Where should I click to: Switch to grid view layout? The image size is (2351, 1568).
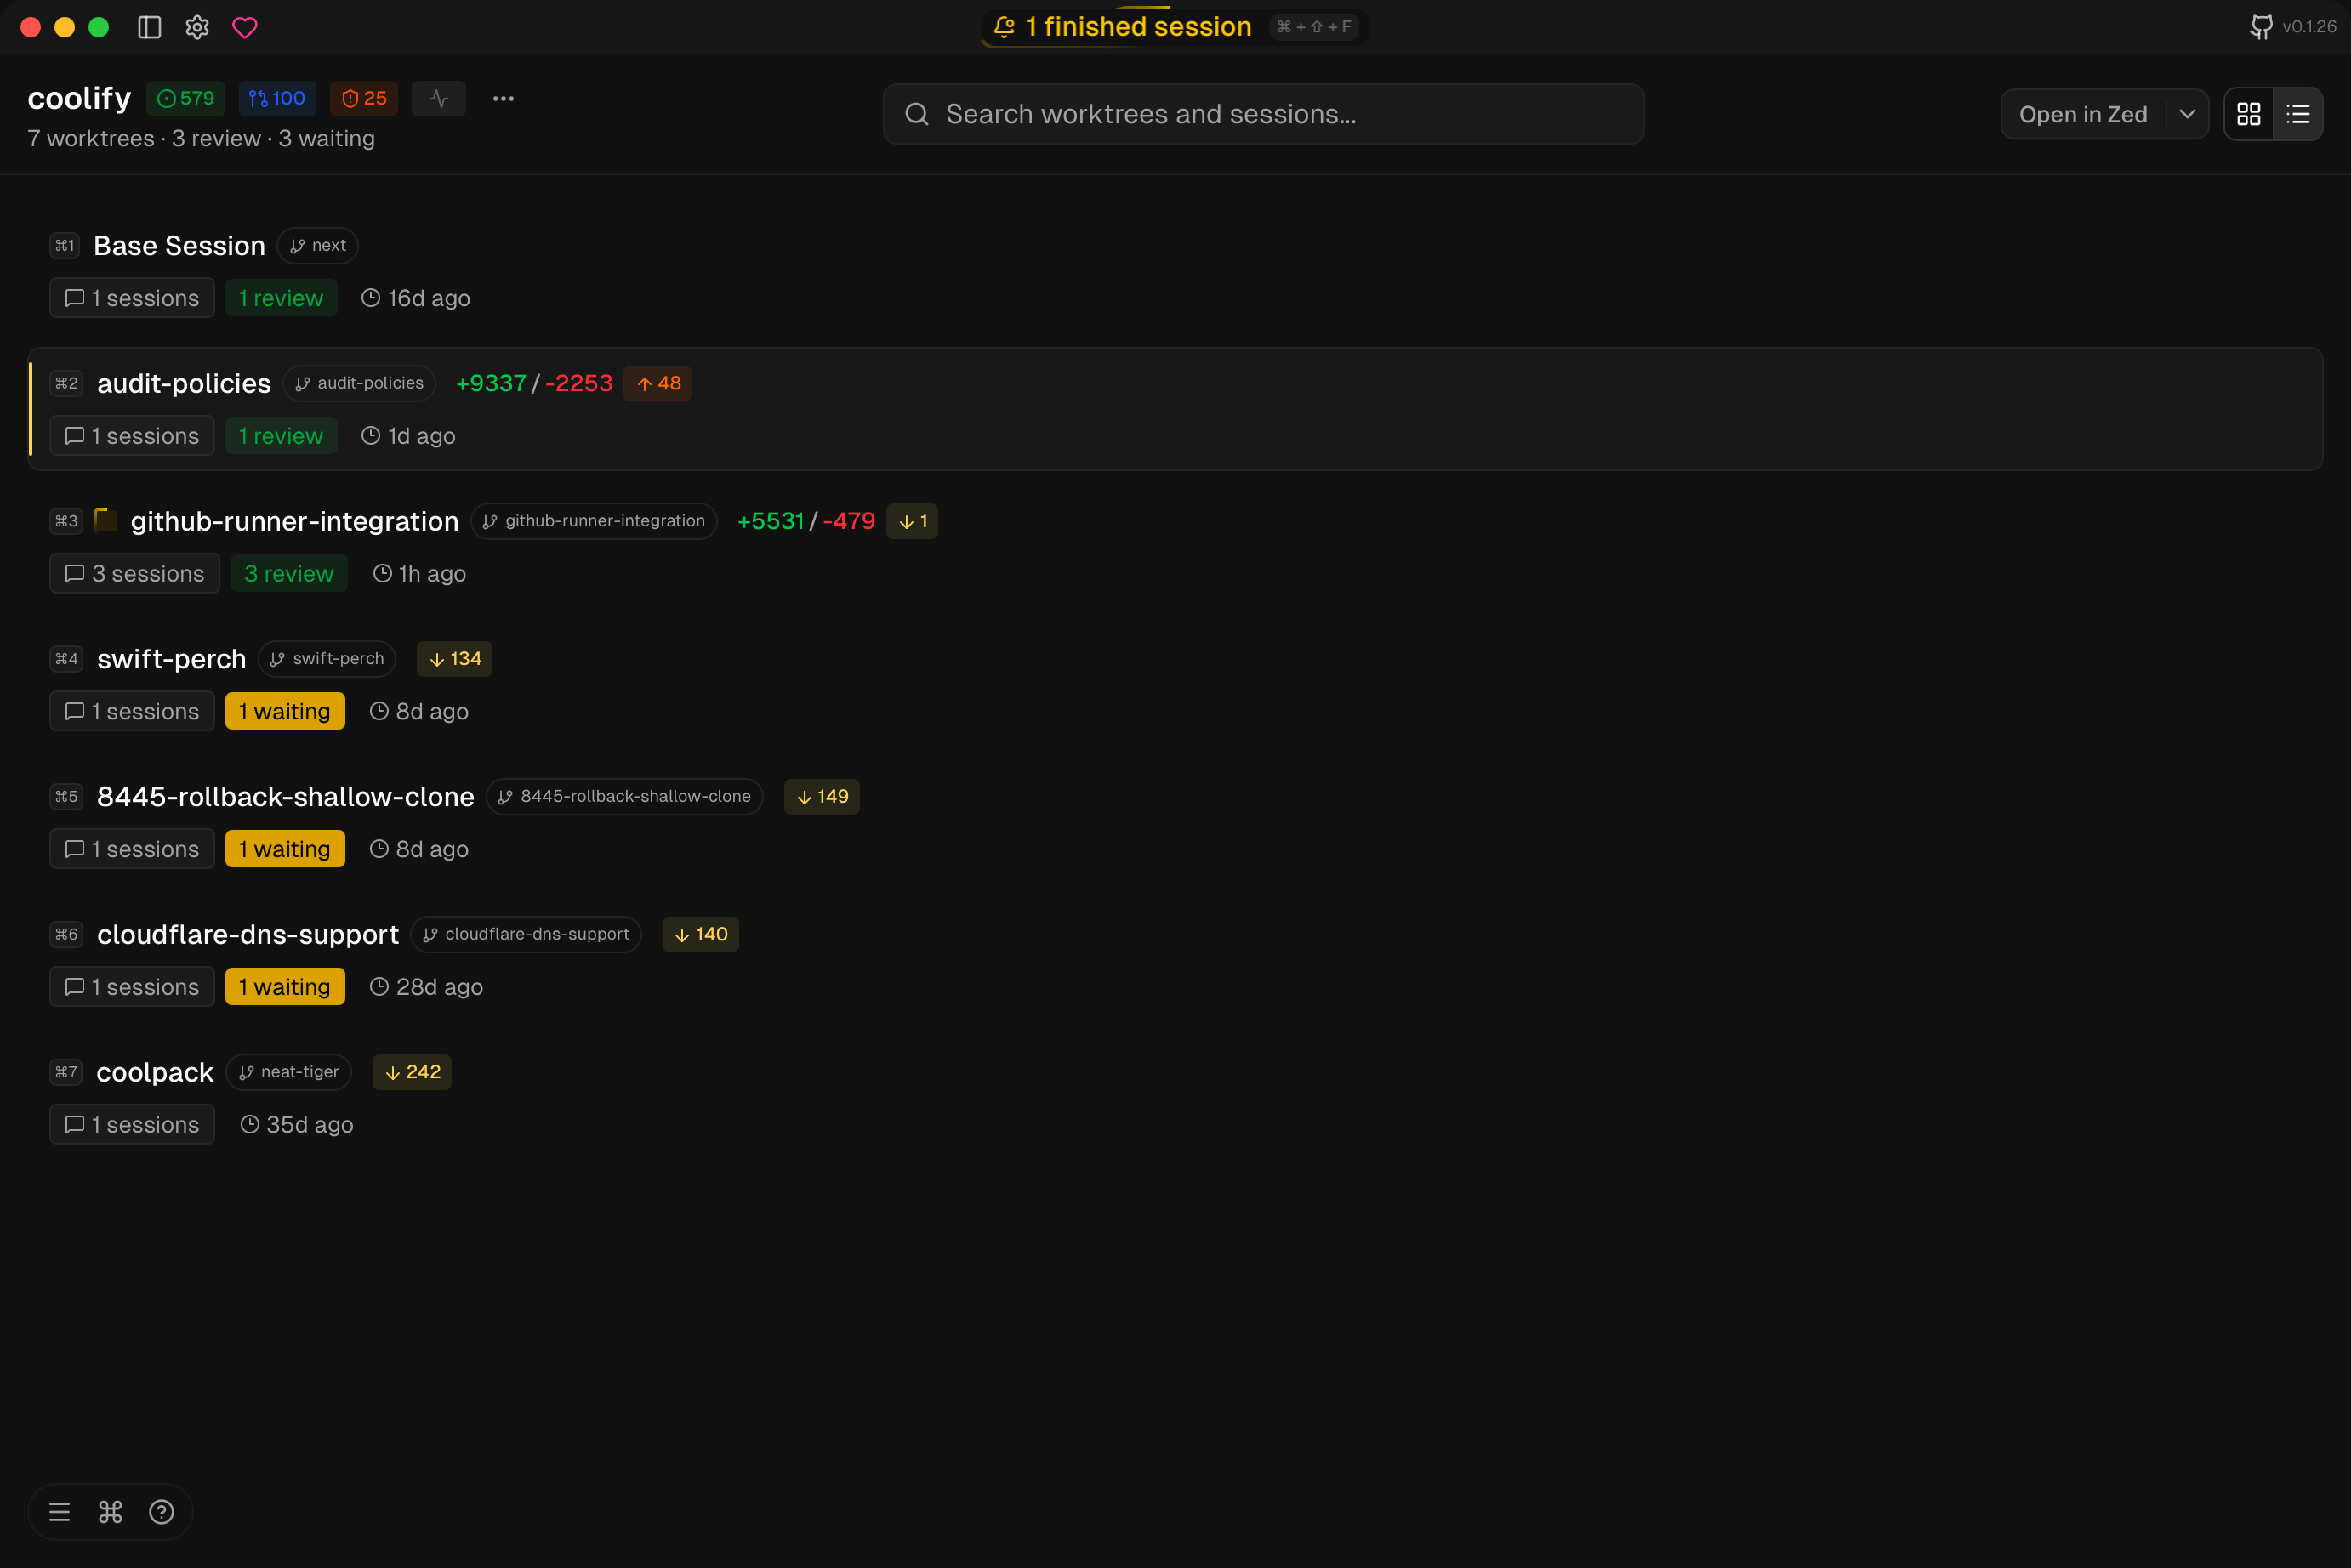pyautogui.click(x=2250, y=114)
